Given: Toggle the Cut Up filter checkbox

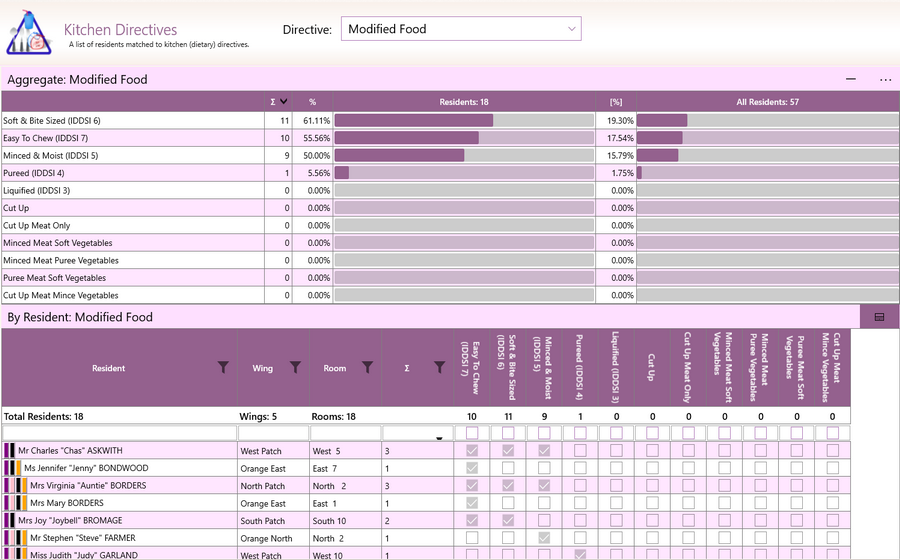Looking at the screenshot, I should (x=653, y=433).
